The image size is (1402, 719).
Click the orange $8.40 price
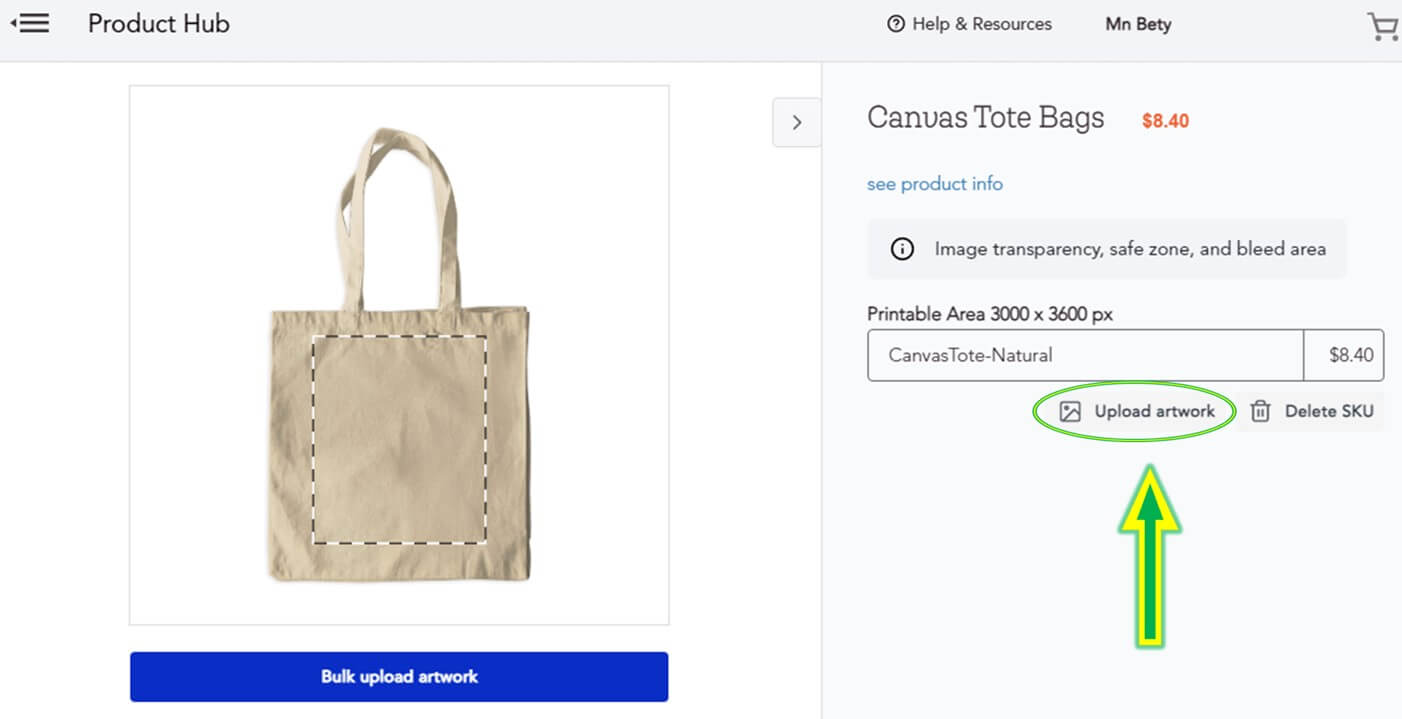[x=1165, y=121]
